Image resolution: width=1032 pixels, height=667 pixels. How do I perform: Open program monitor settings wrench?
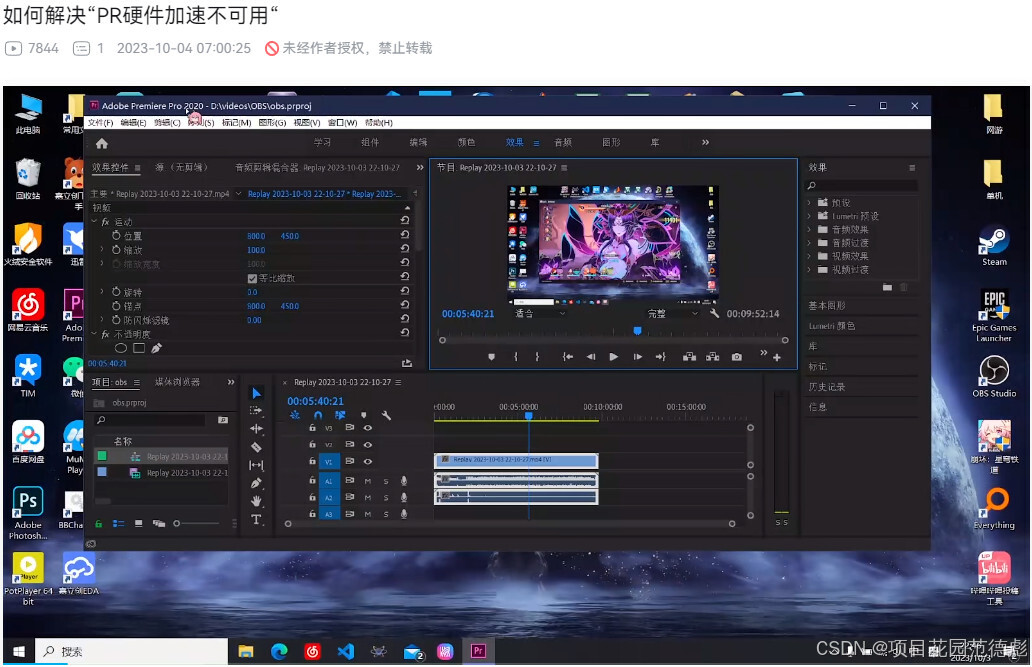click(x=714, y=313)
